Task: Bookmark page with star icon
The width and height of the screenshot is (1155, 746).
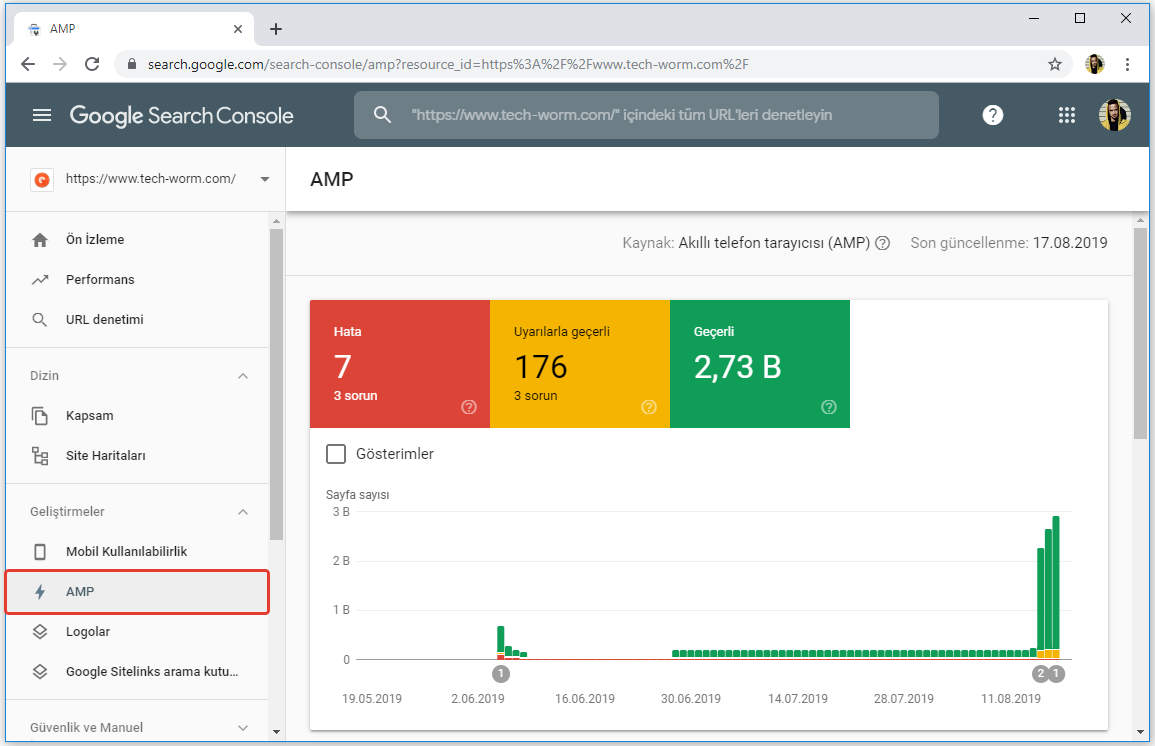Action: [x=1054, y=64]
